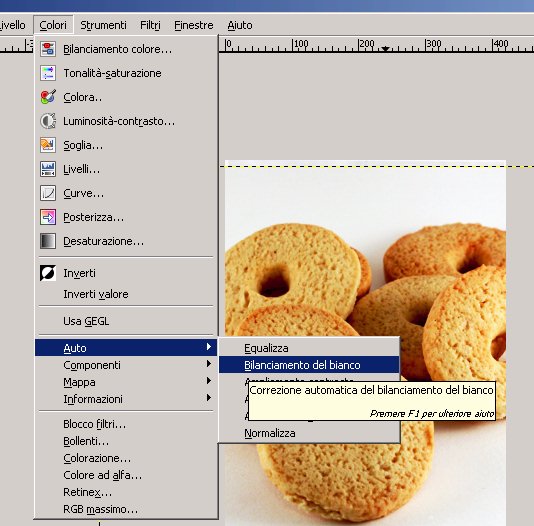
Task: Choose Retinex... entry
Action: click(126, 492)
